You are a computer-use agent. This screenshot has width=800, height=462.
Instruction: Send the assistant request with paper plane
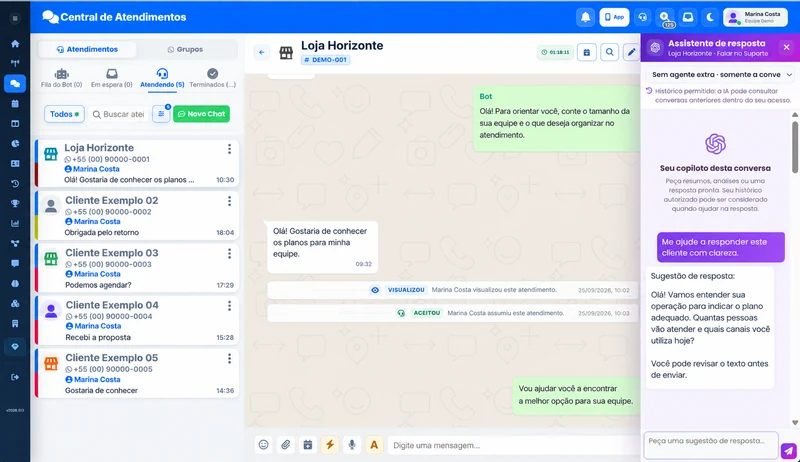788,451
